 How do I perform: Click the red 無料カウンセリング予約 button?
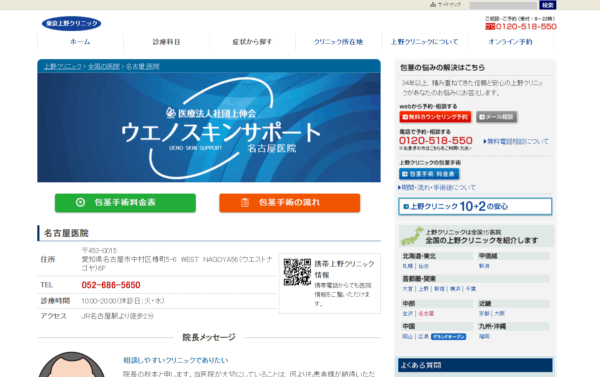[435, 117]
